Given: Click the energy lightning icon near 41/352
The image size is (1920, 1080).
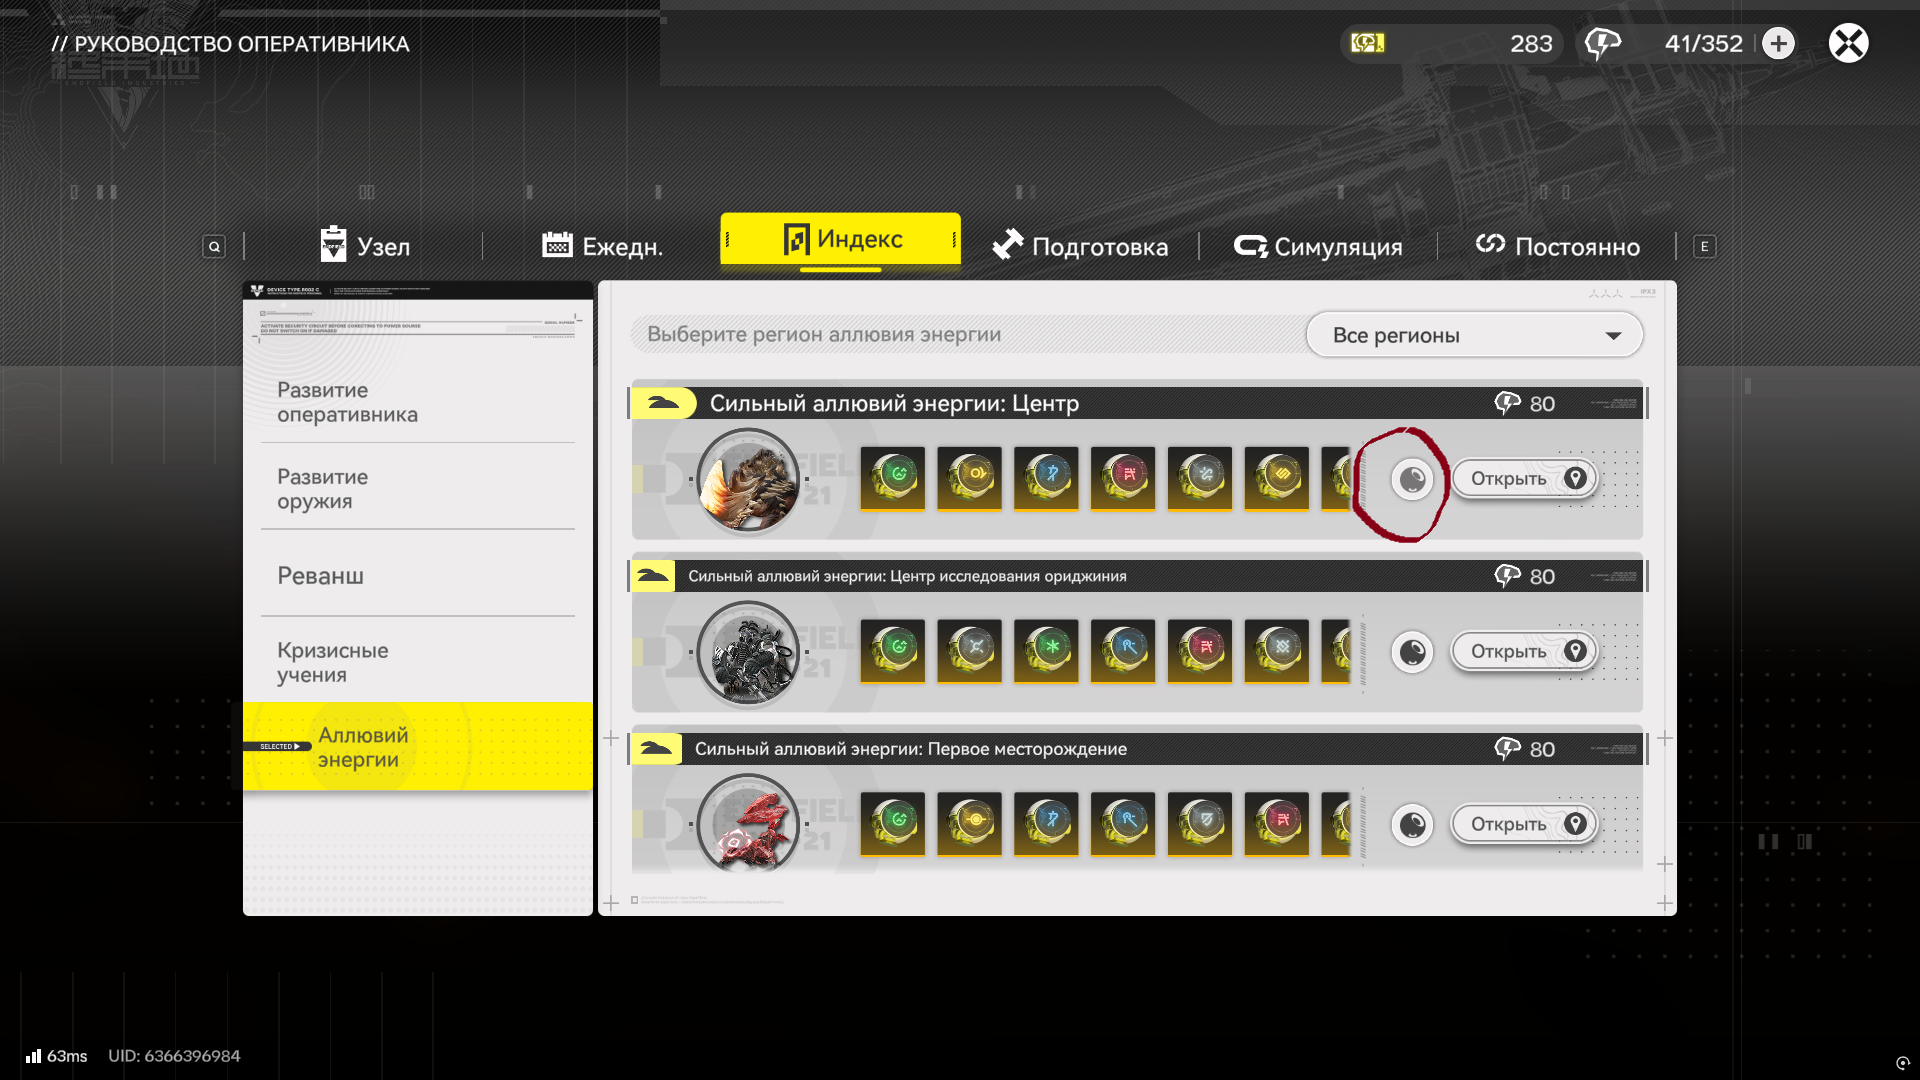Looking at the screenshot, I should tap(1603, 44).
